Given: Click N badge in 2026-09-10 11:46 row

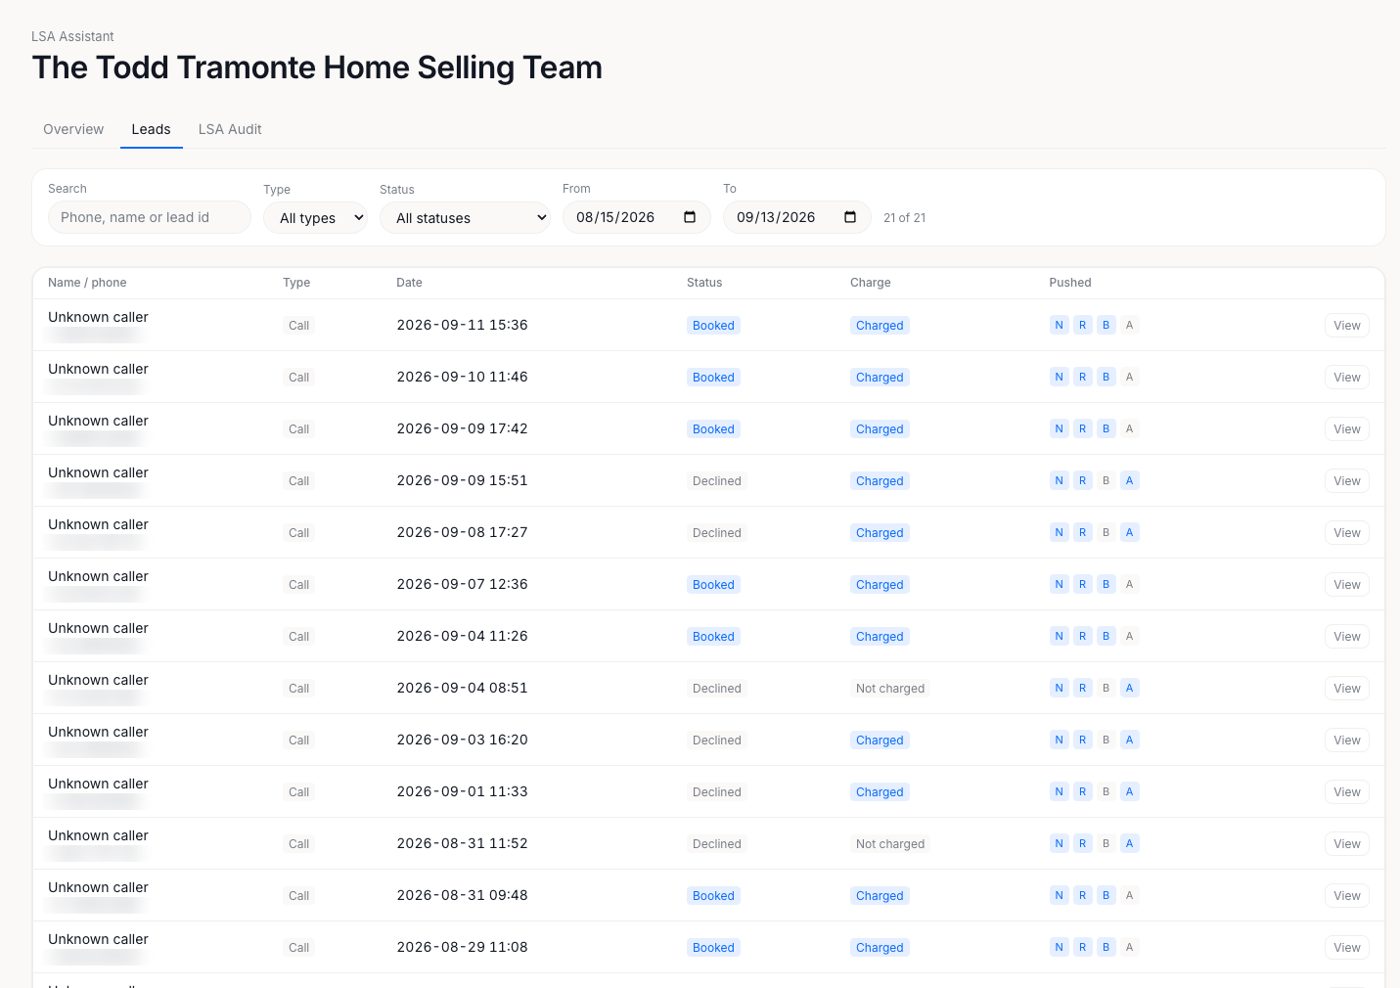Looking at the screenshot, I should [1059, 377].
